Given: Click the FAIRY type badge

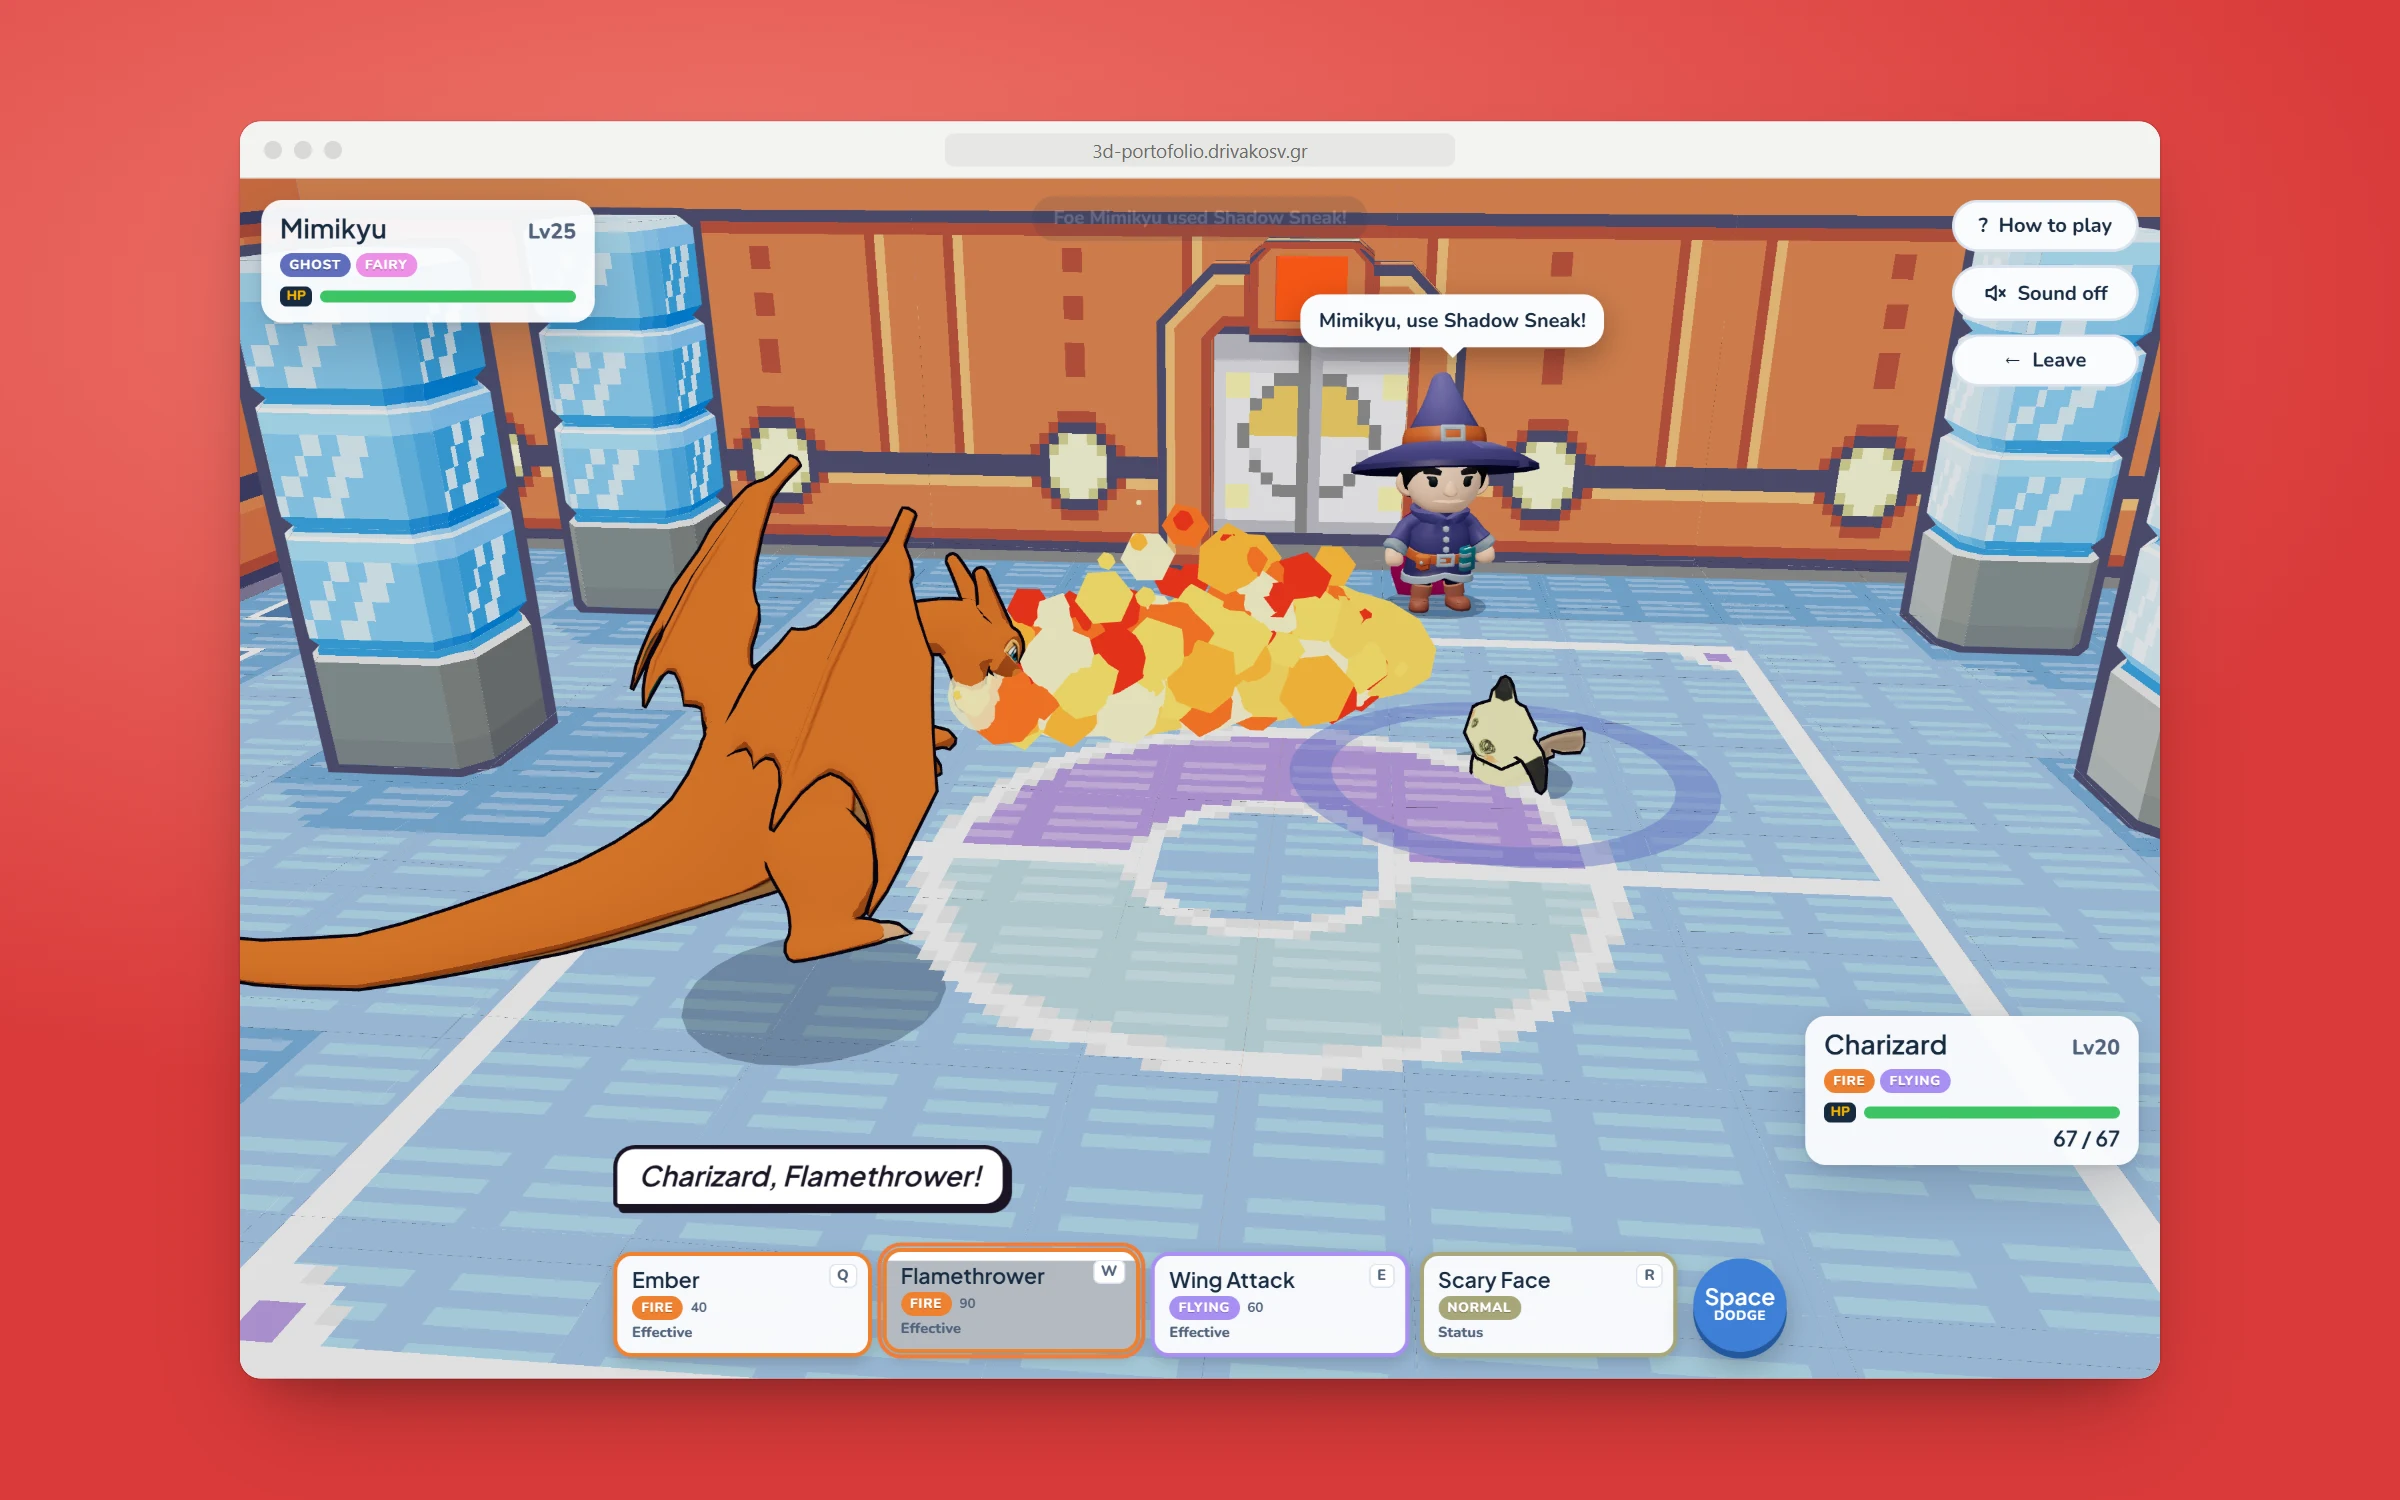Looking at the screenshot, I should 386,265.
